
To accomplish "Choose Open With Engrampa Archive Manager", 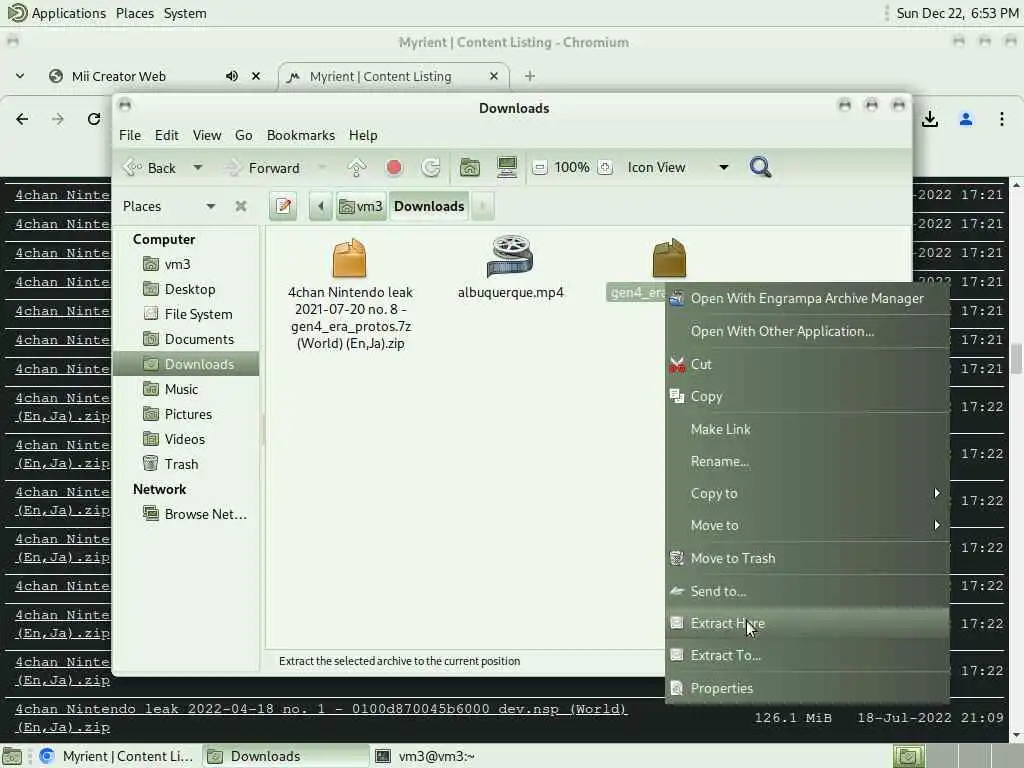I will (x=807, y=298).
